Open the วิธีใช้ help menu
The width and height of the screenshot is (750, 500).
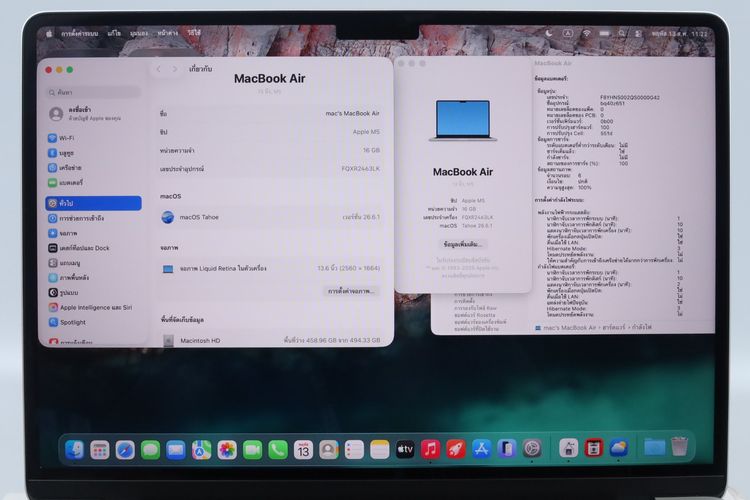(x=194, y=32)
